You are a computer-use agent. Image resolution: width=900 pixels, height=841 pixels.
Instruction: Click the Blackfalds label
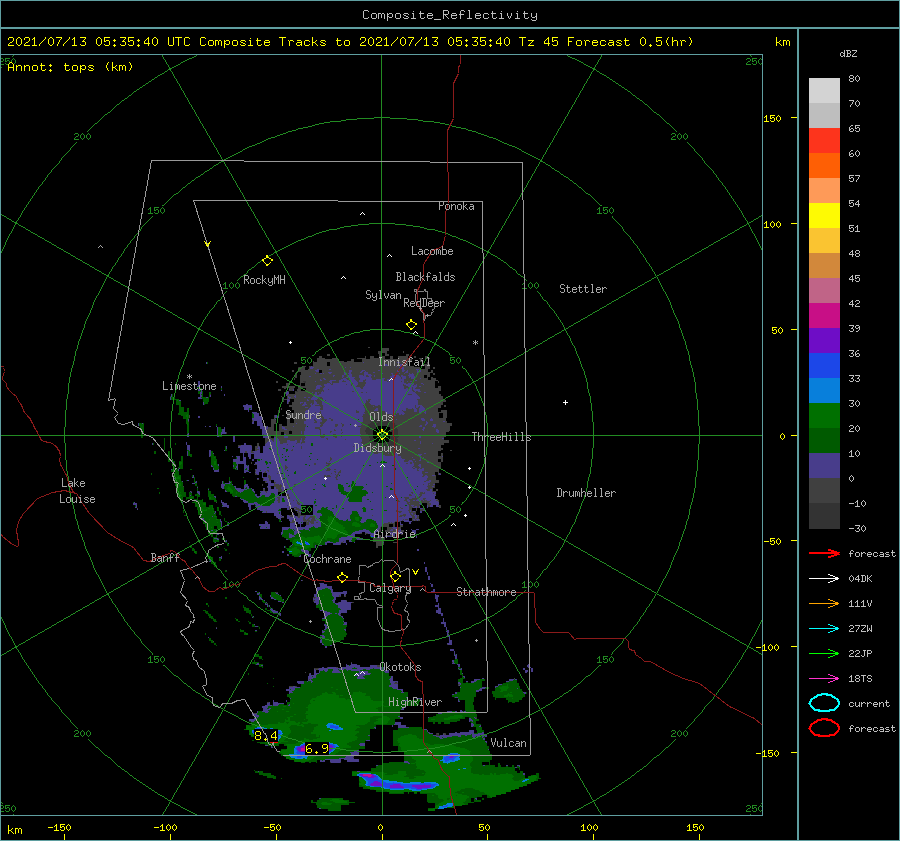425,277
